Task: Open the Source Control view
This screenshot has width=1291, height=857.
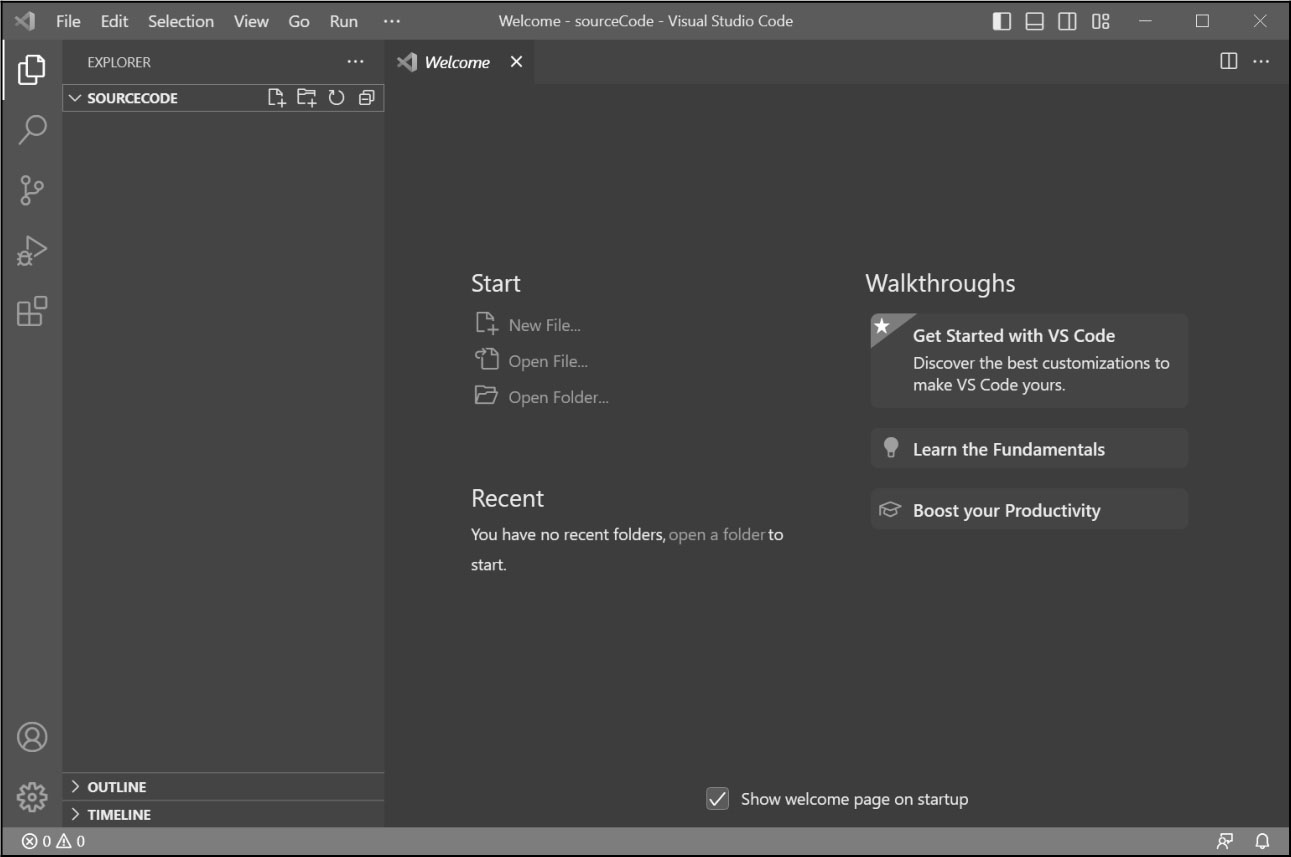Action: click(32, 190)
